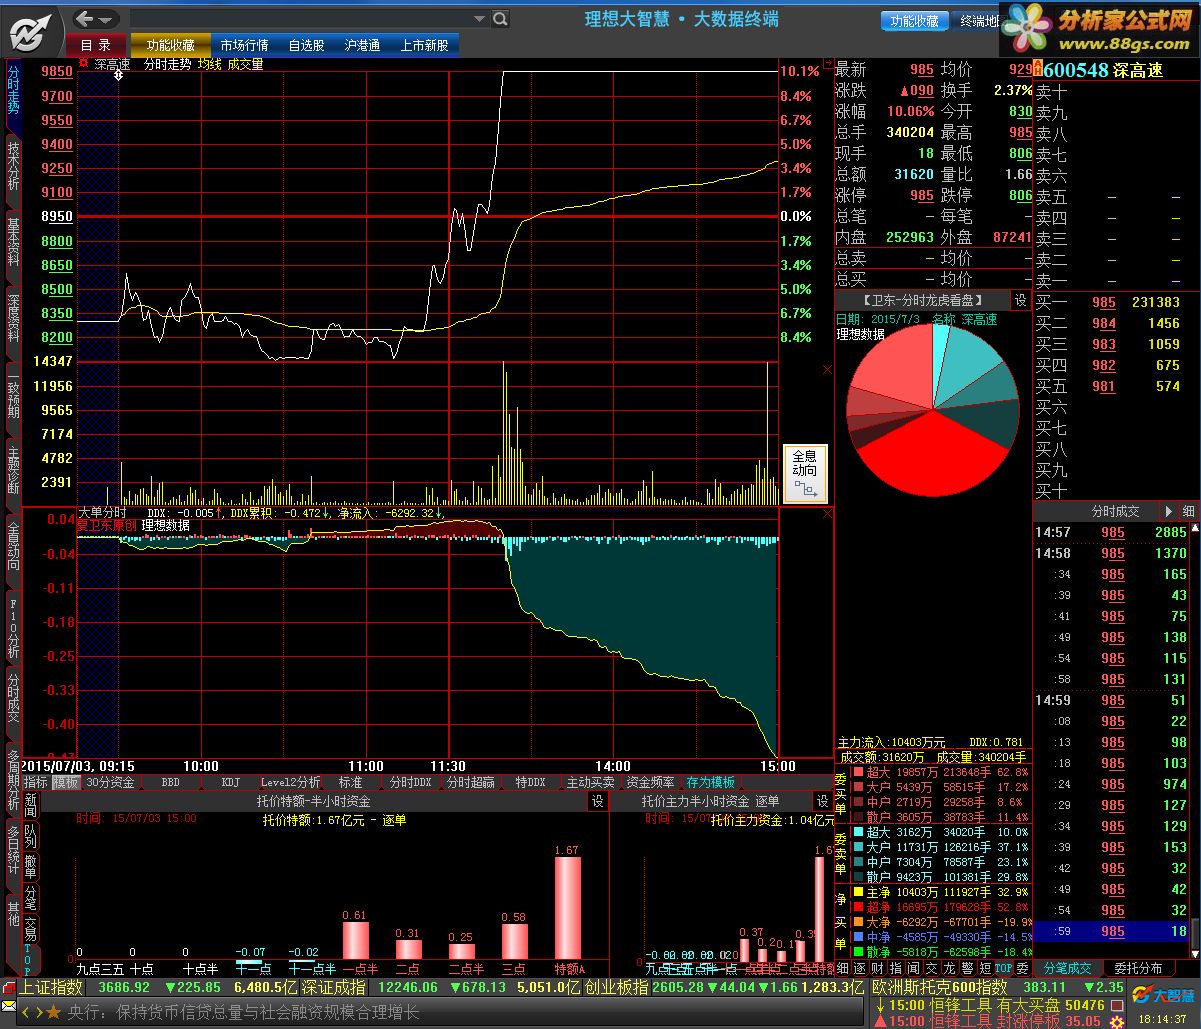Select the KDJ indicator tab
Viewport: 1201px width, 1029px height.
(230, 782)
